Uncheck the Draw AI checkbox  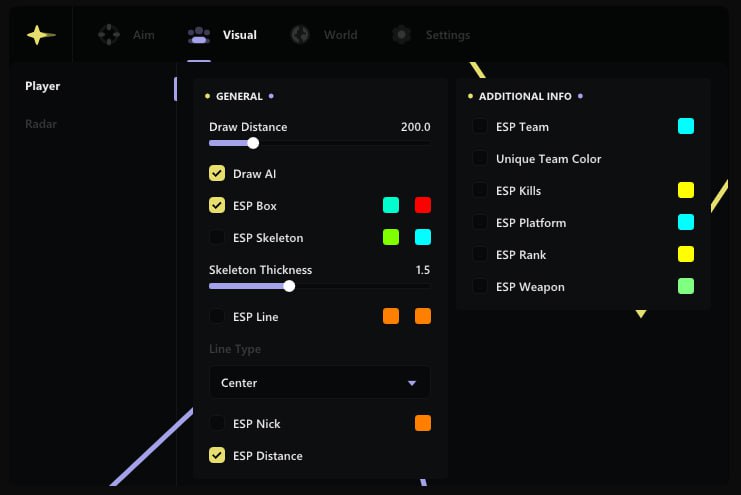[x=217, y=174]
